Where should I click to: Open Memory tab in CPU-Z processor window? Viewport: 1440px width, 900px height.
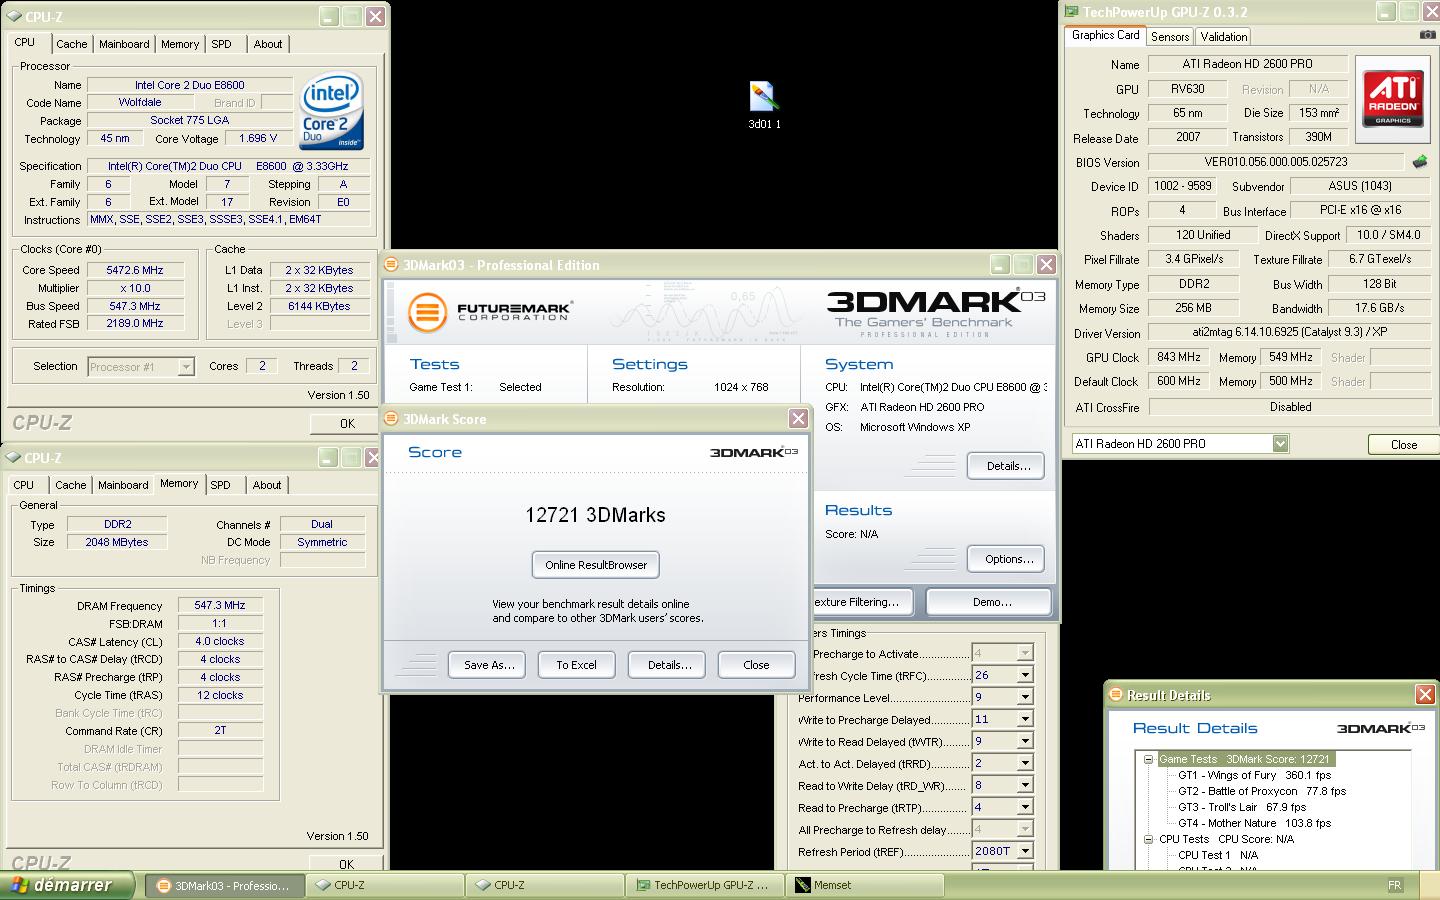tap(180, 44)
